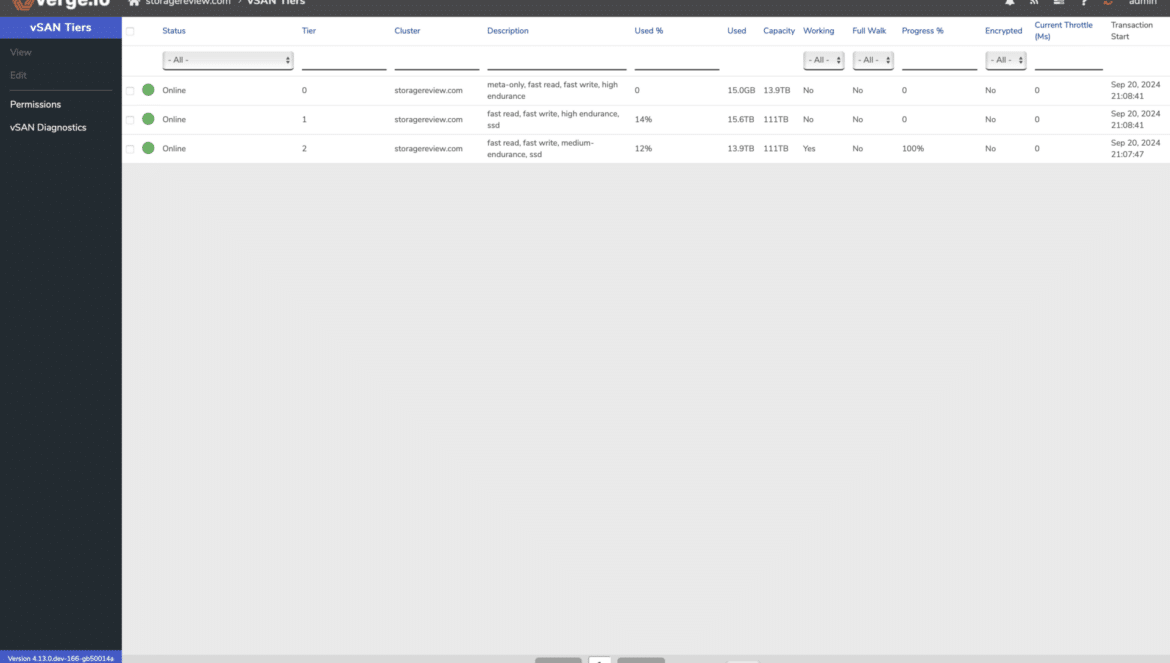This screenshot has height=663, width=1170.
Task: Sort by the Used % column header
Action: (x=648, y=31)
